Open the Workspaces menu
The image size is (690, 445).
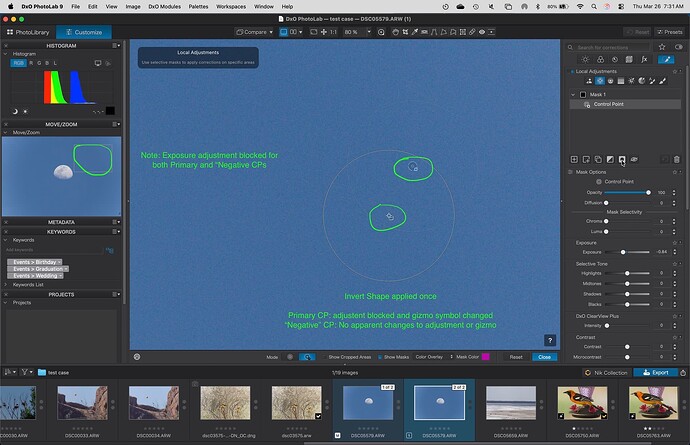[231, 7]
